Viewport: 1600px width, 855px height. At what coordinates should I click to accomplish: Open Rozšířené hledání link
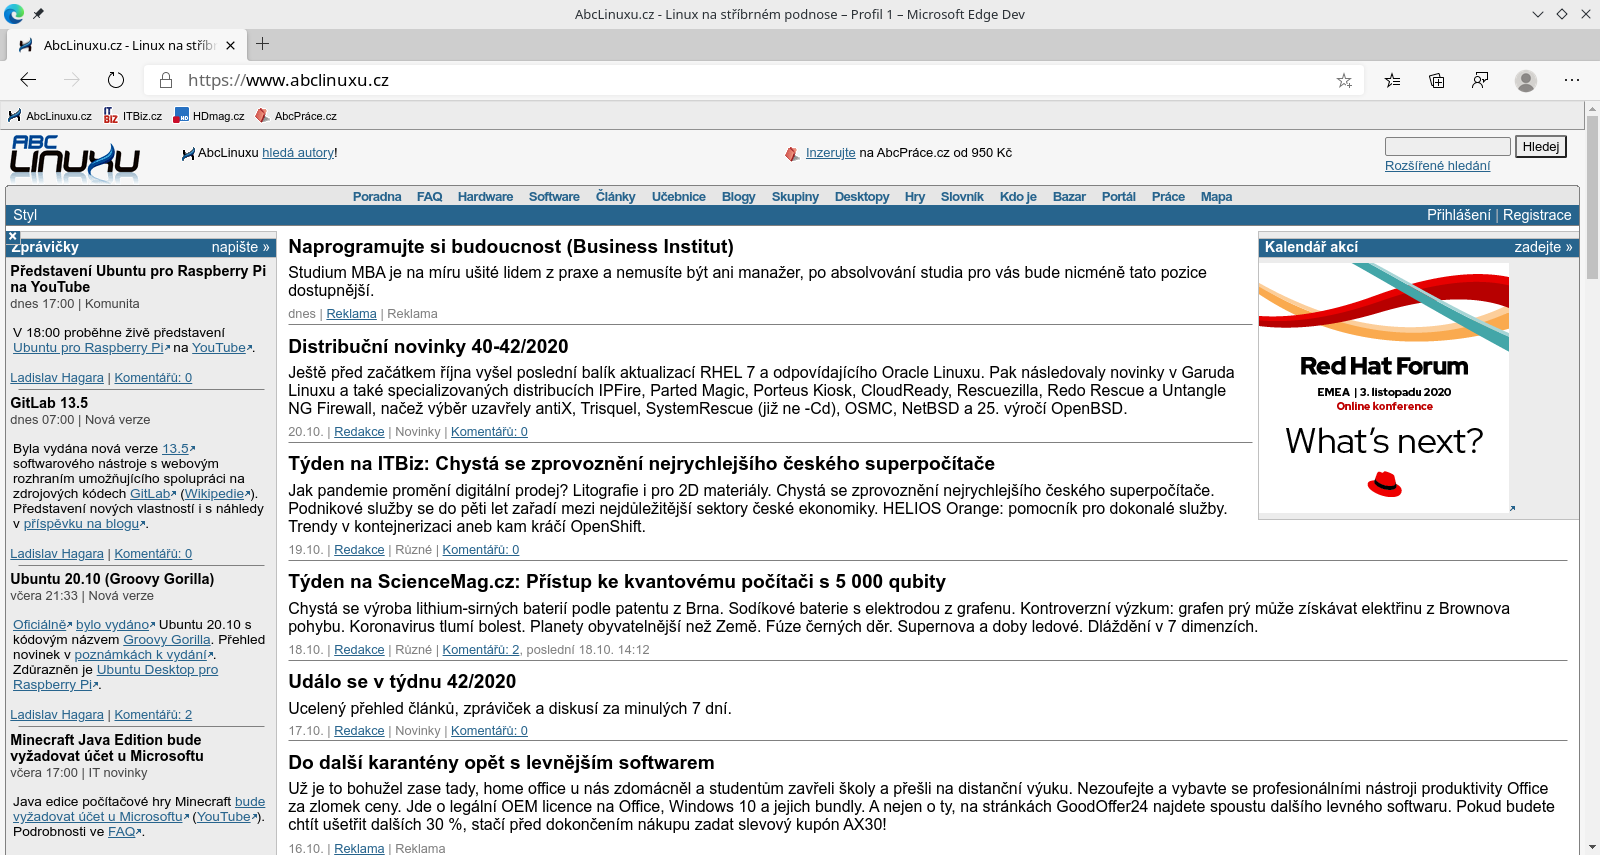pyautogui.click(x=1437, y=166)
